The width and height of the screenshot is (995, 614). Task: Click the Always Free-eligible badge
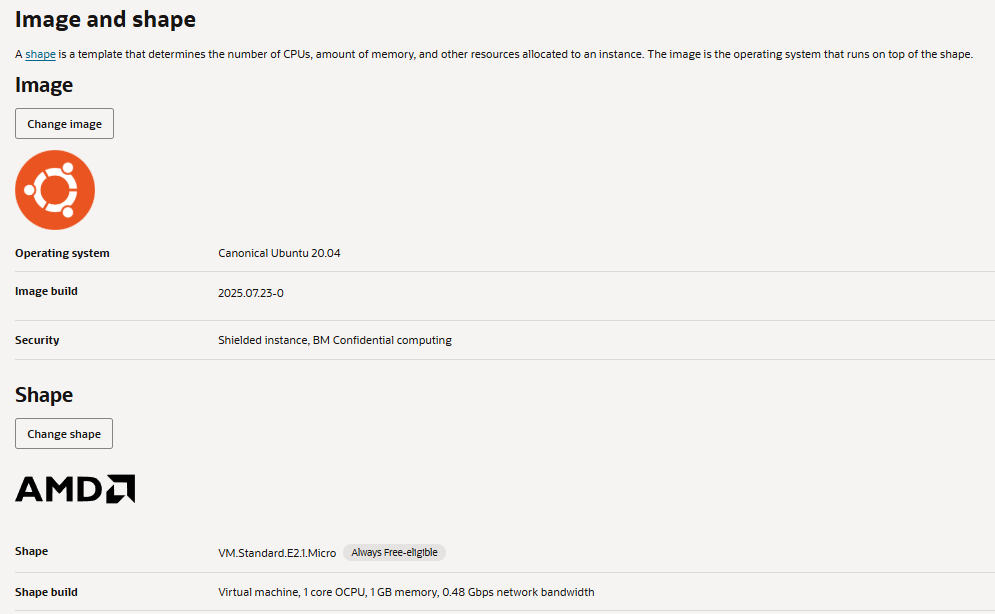click(x=394, y=552)
